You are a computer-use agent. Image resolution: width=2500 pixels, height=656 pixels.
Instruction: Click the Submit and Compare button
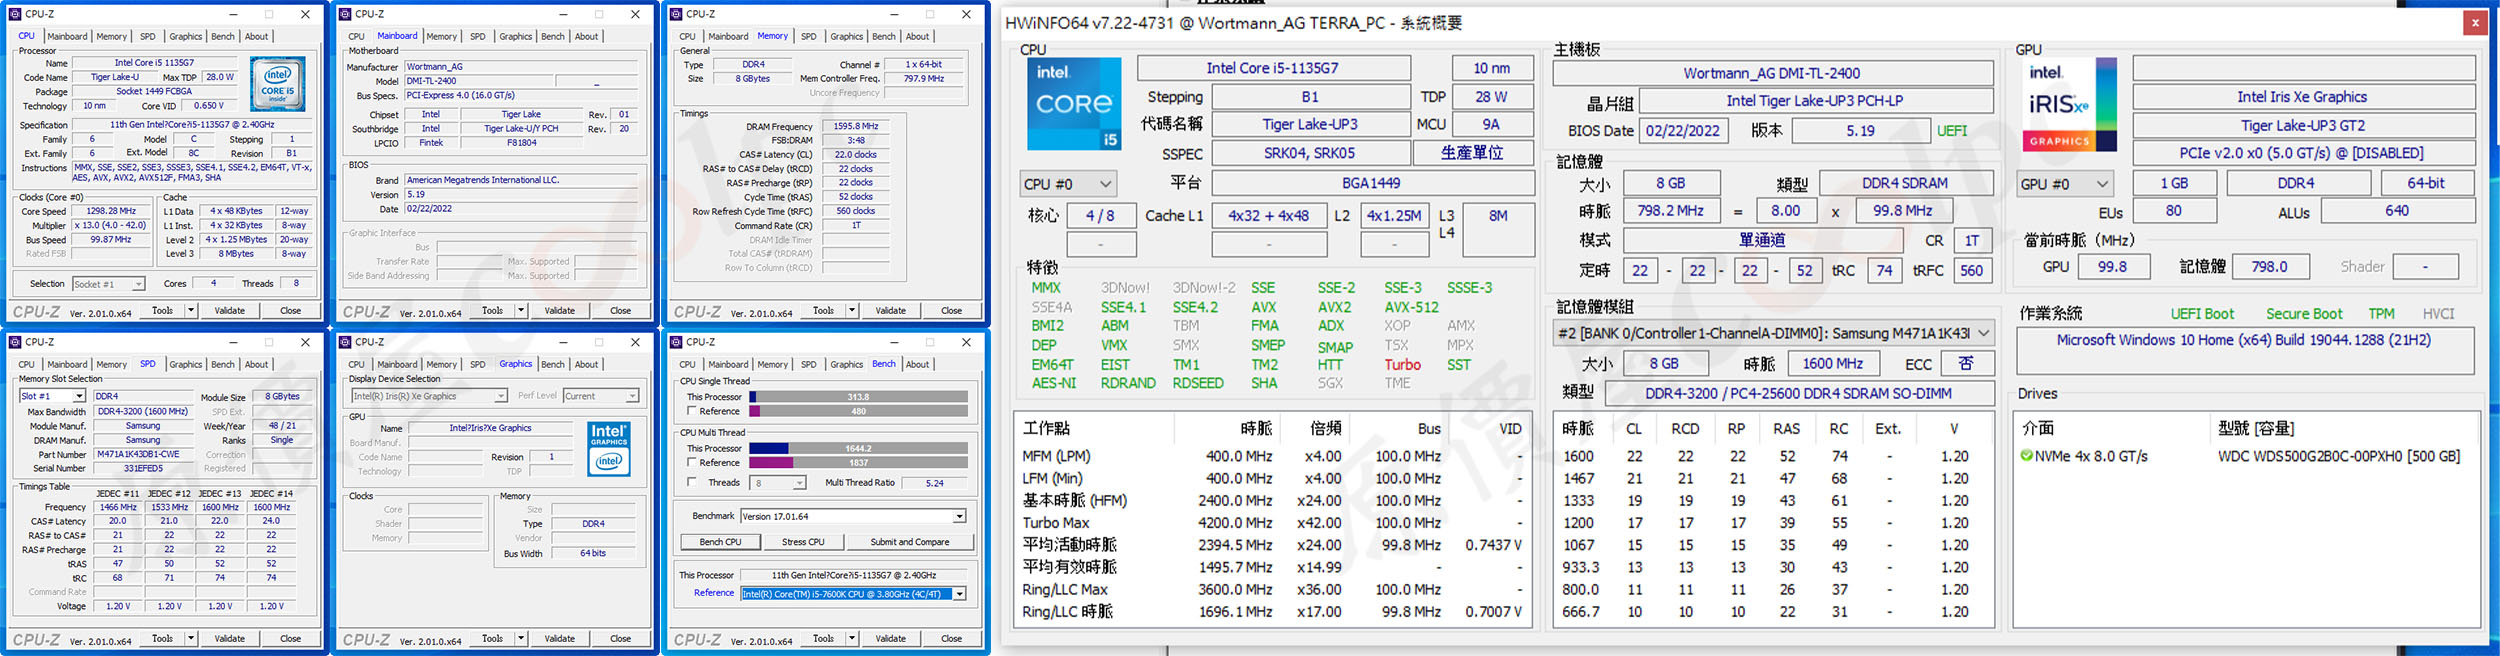[910, 542]
